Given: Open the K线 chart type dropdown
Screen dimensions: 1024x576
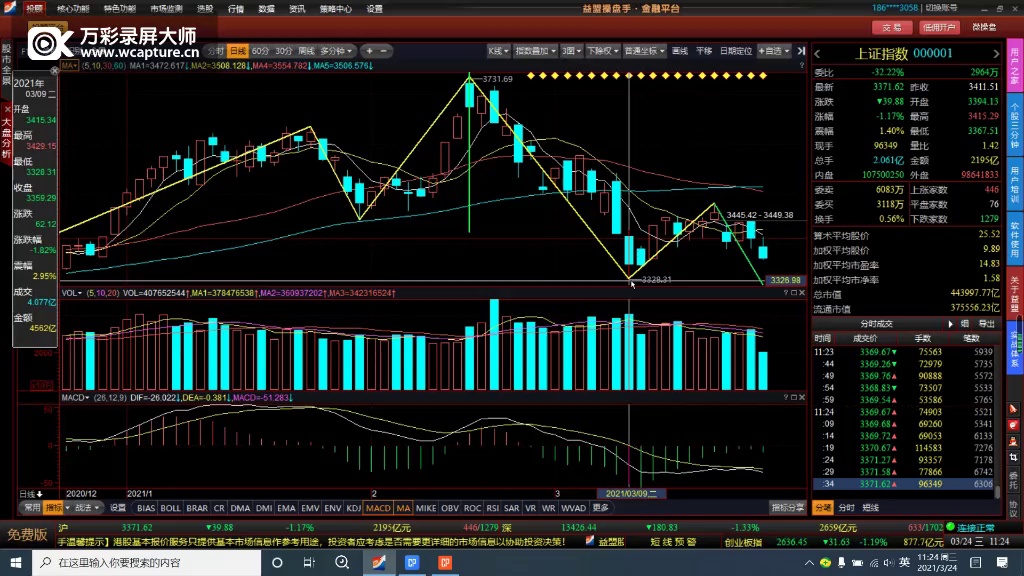Looking at the screenshot, I should 498,50.
